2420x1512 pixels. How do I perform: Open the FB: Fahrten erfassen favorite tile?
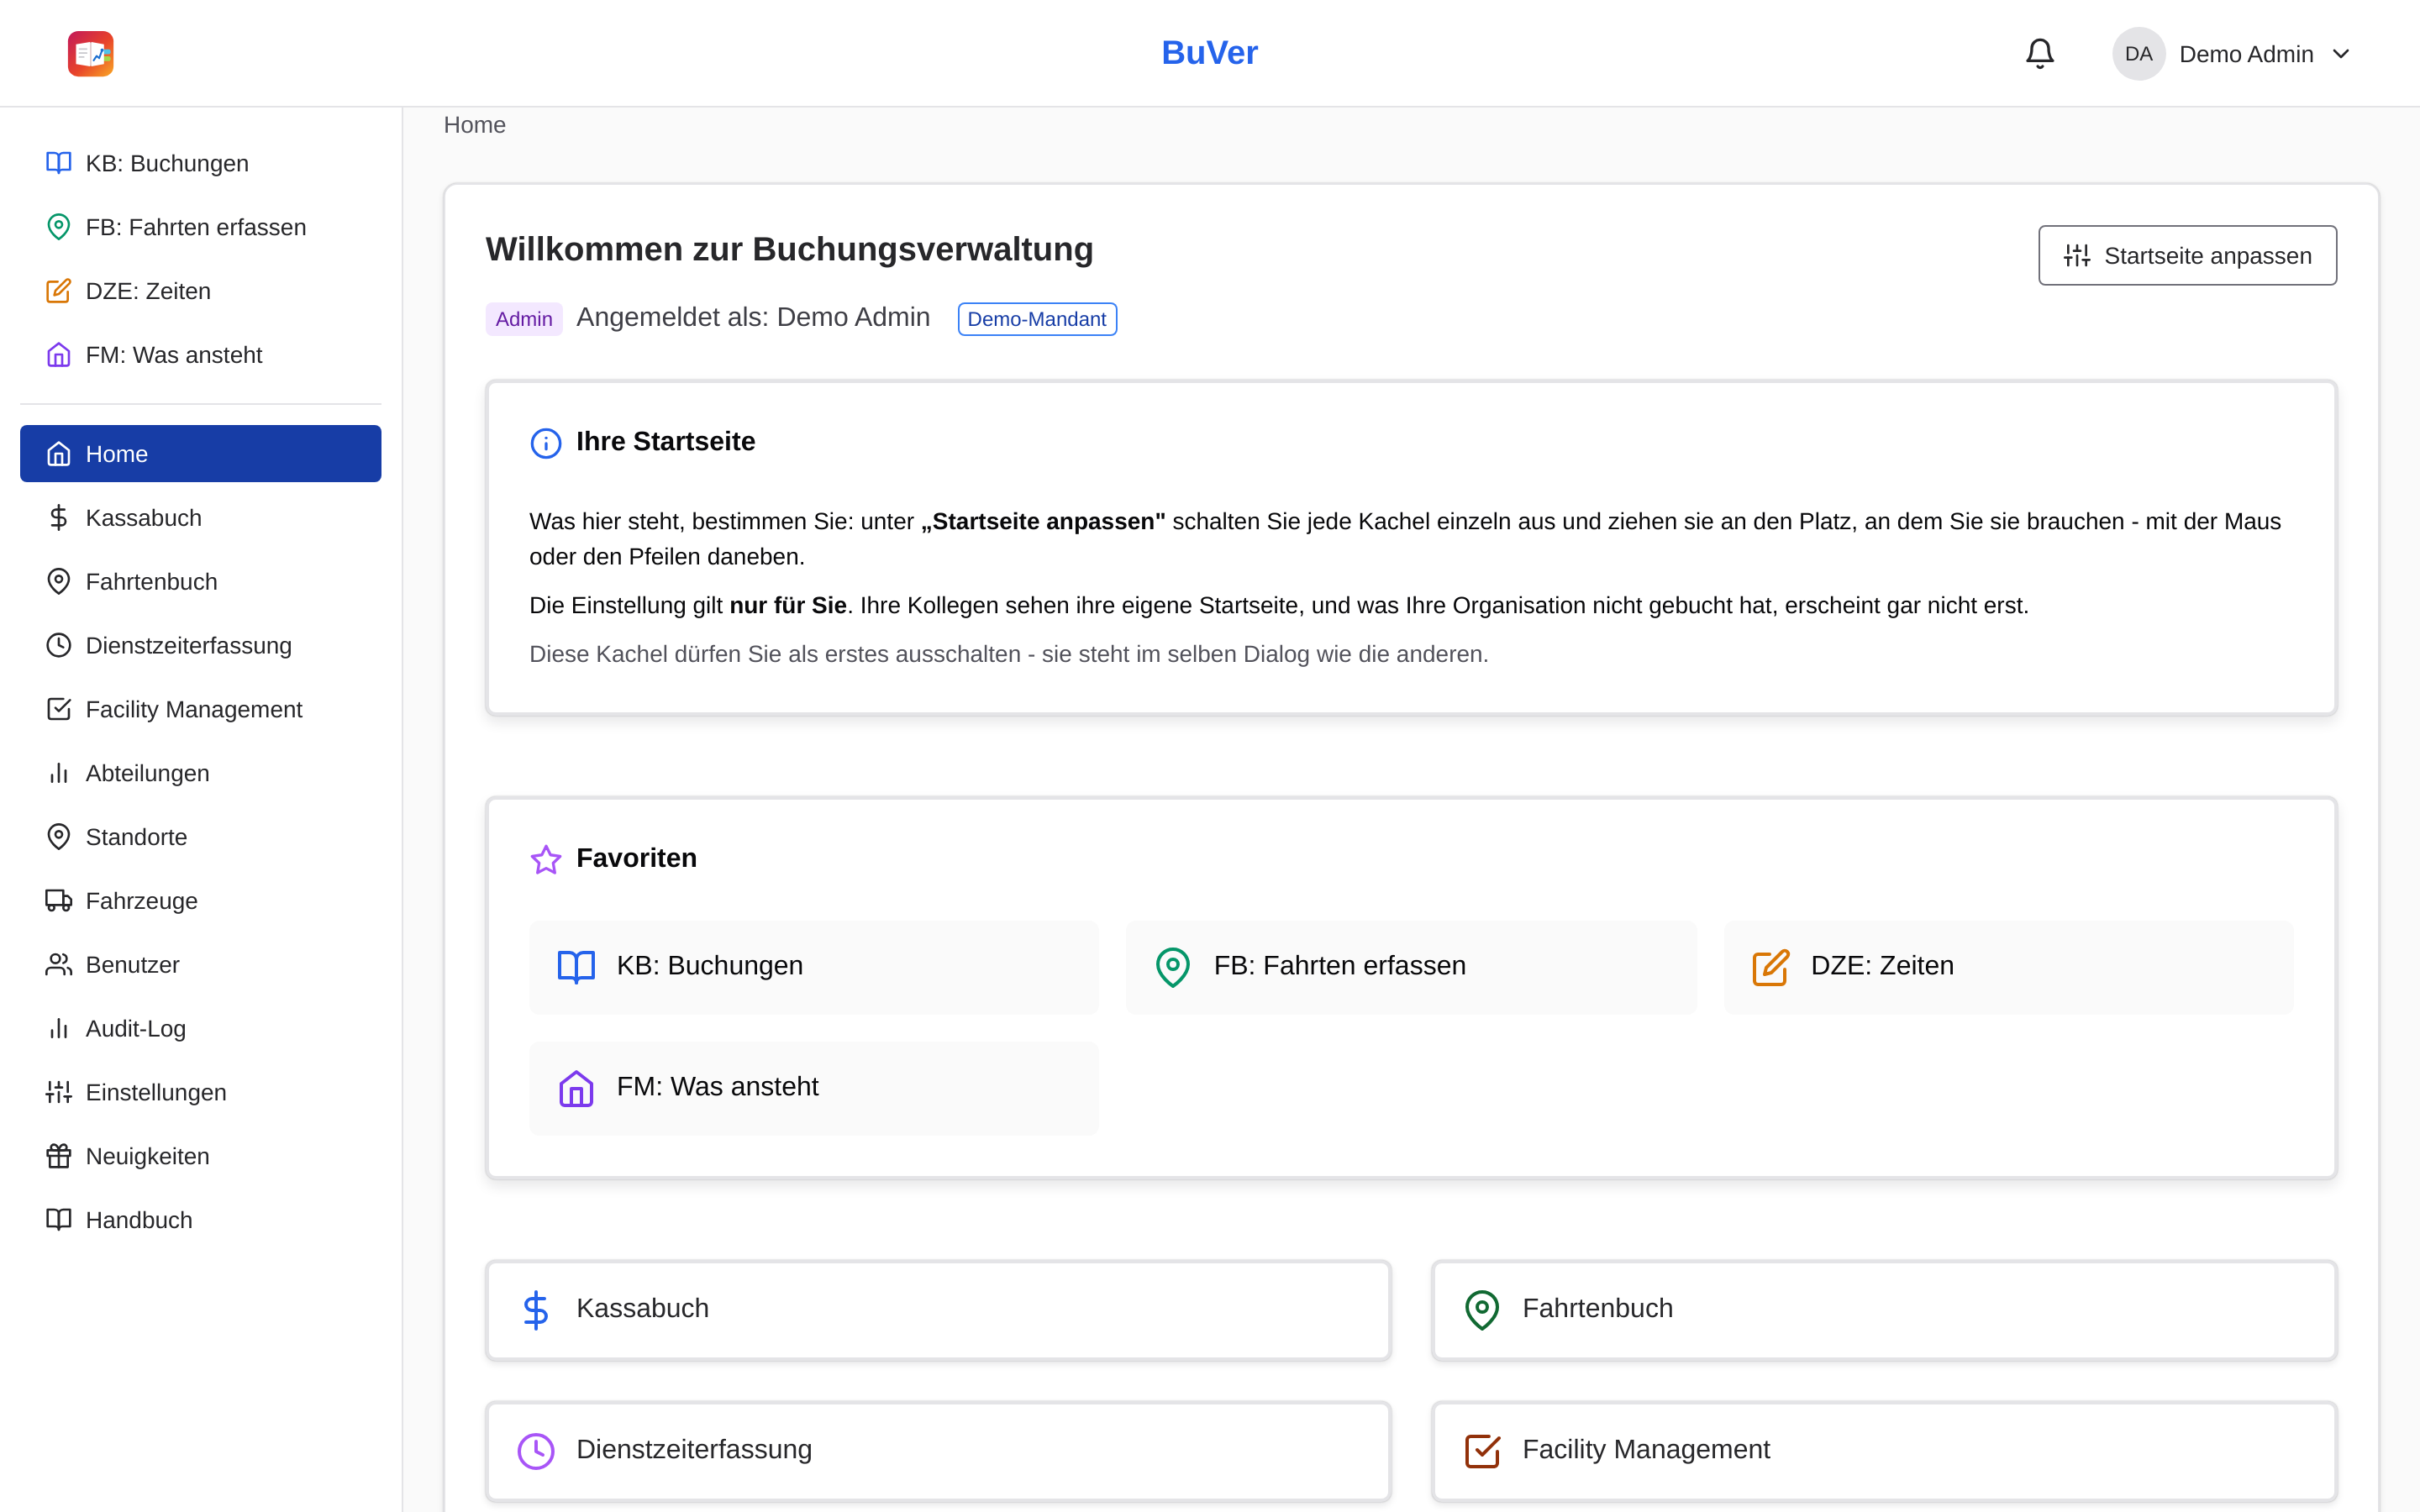(x=1411, y=967)
